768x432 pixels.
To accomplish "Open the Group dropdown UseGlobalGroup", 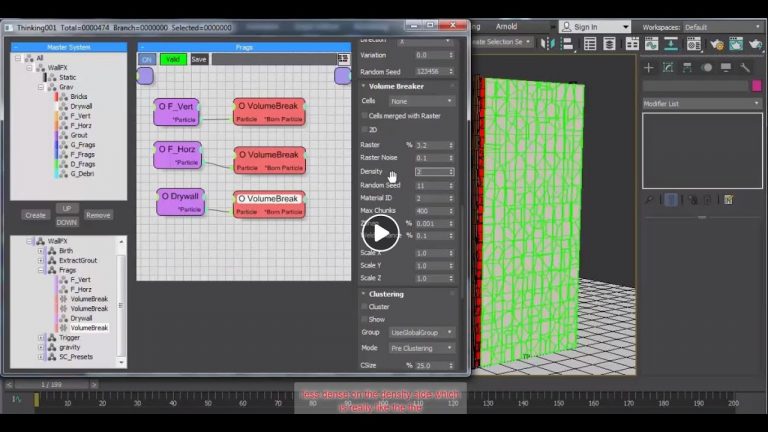I will coord(421,333).
